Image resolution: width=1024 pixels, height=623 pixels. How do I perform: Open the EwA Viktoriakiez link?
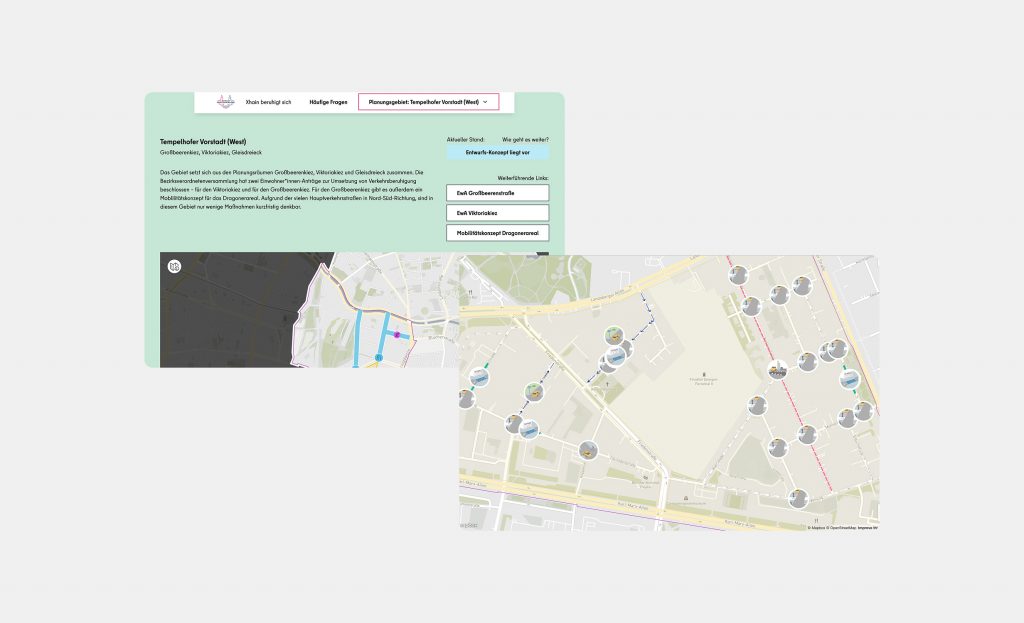coord(497,213)
